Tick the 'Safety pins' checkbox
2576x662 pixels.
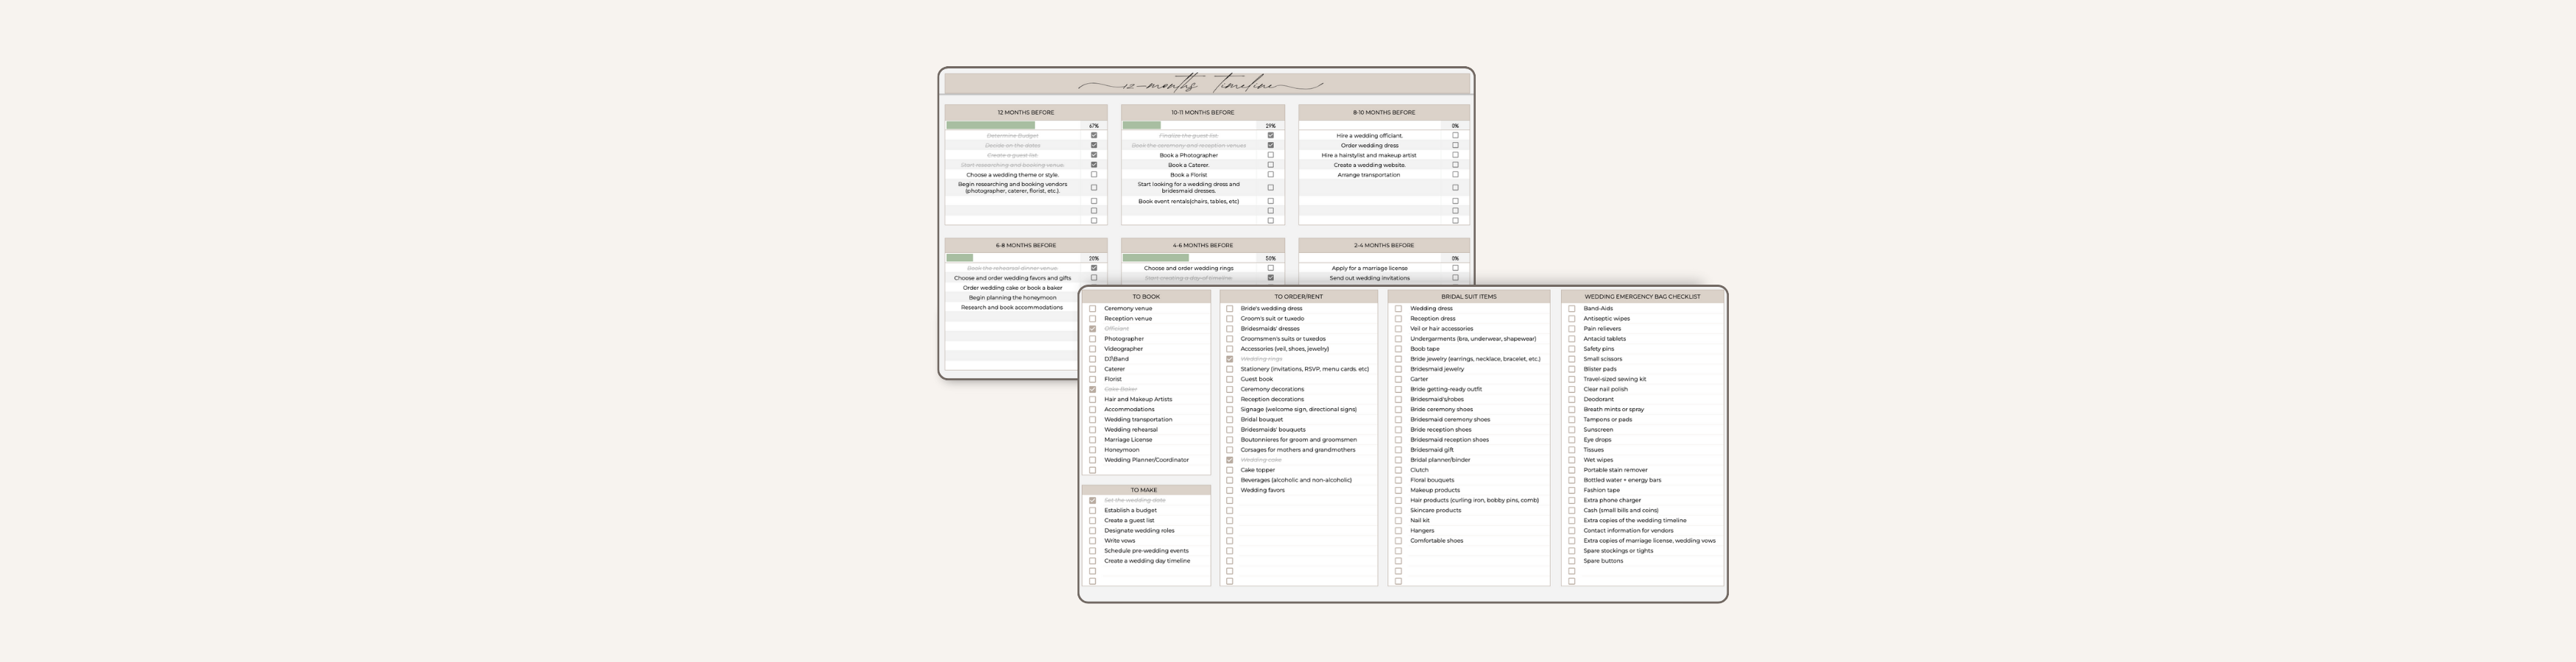pos(1572,349)
